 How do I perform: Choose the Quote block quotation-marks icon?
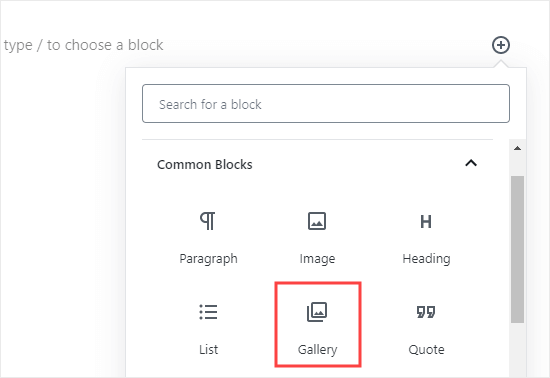tap(426, 312)
